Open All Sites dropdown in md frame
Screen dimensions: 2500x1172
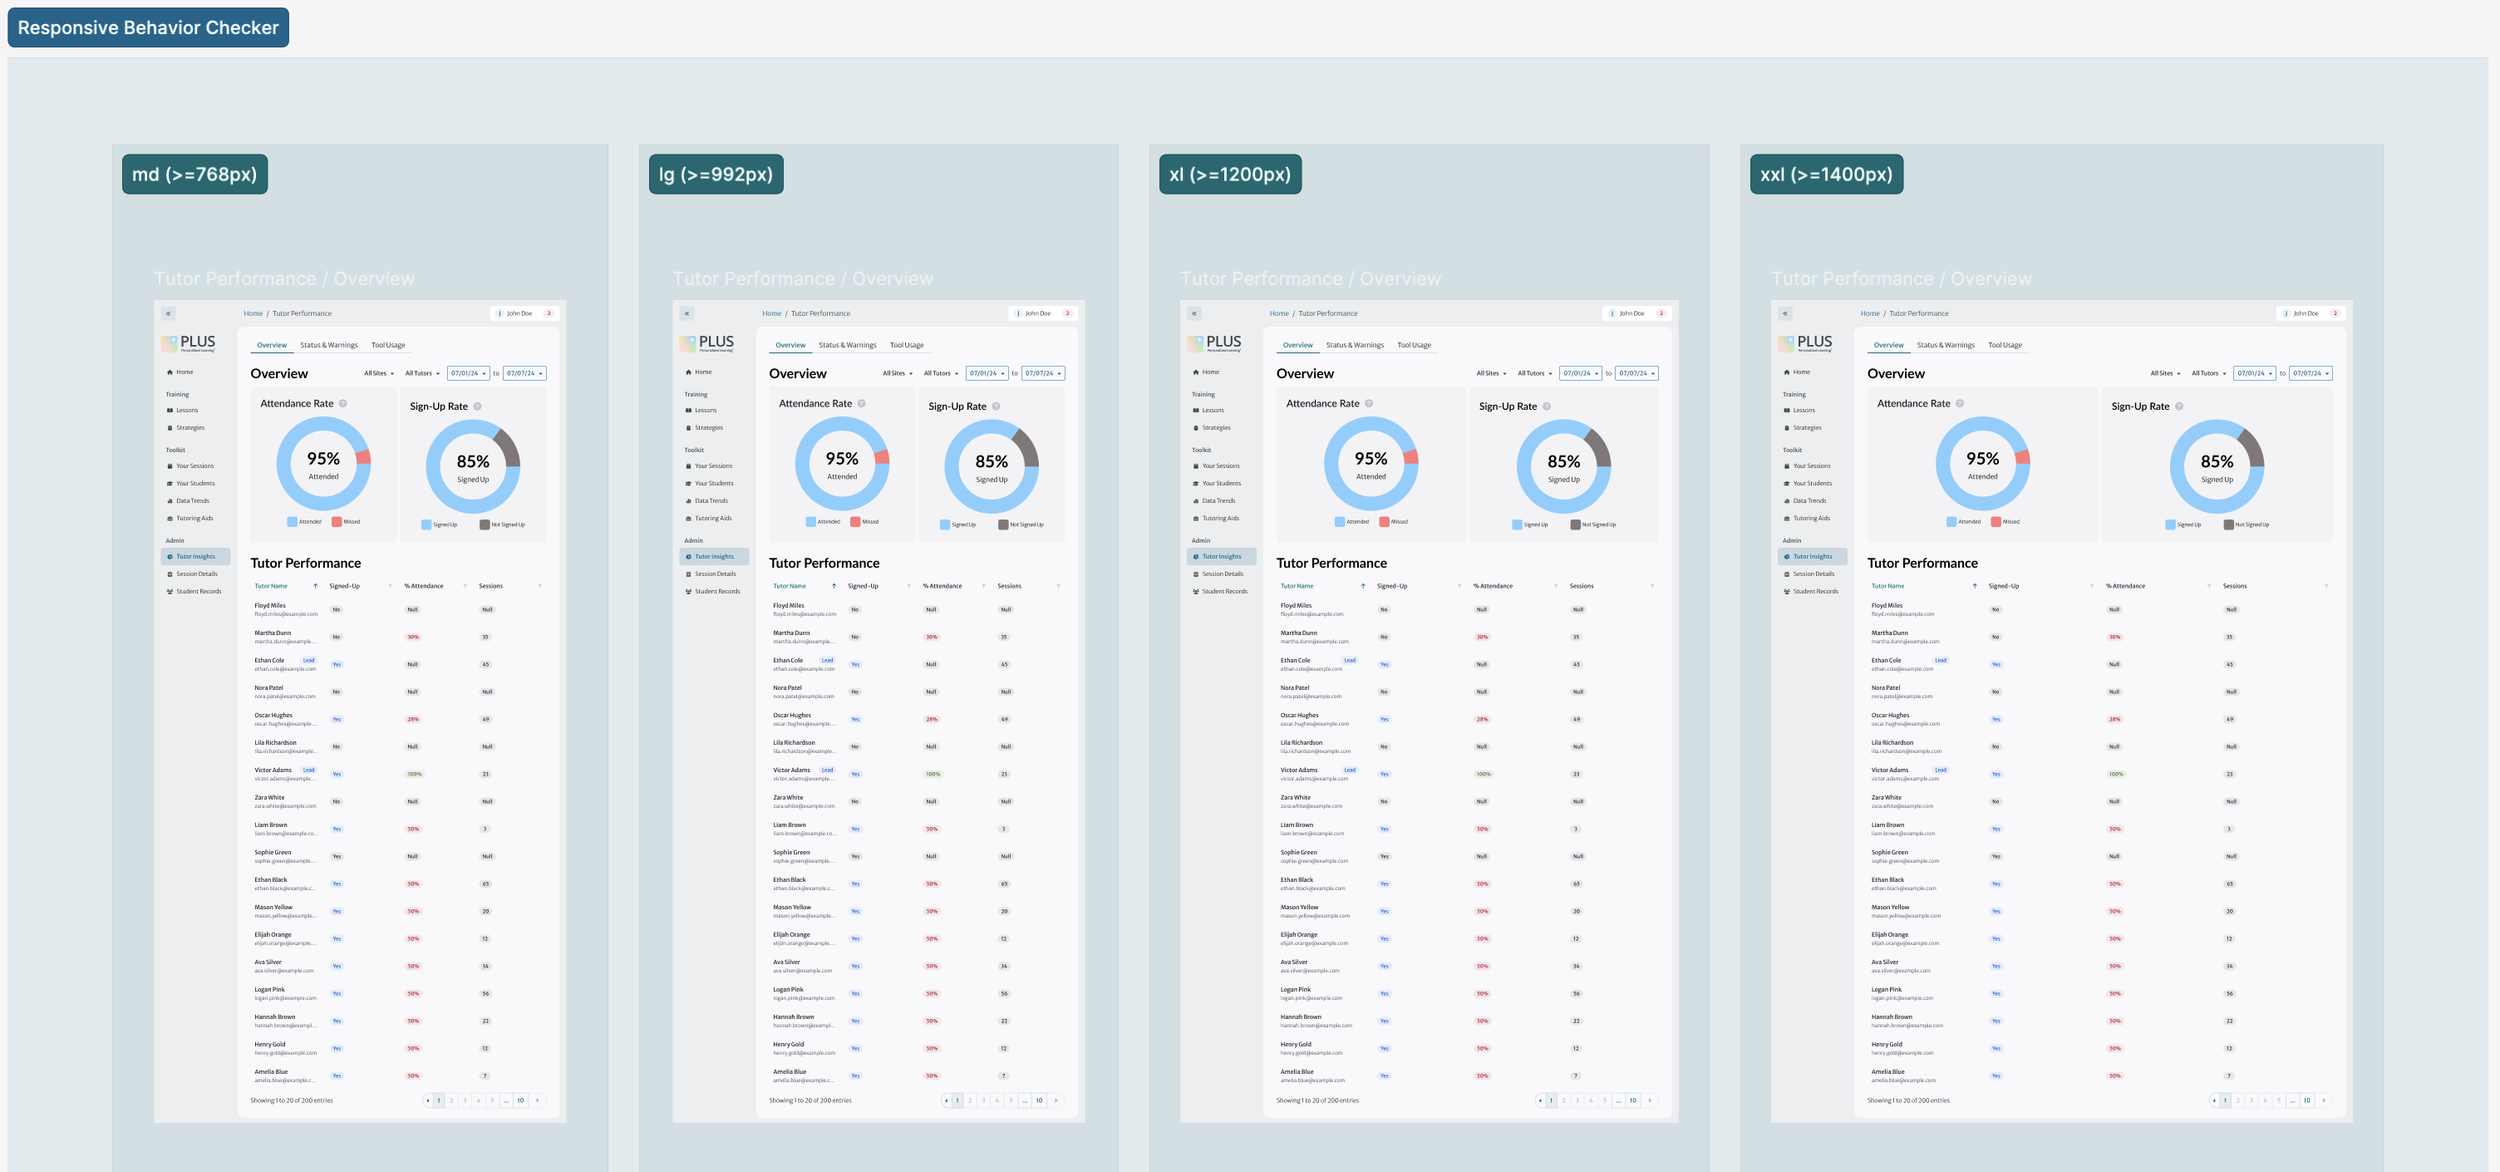[x=378, y=373]
